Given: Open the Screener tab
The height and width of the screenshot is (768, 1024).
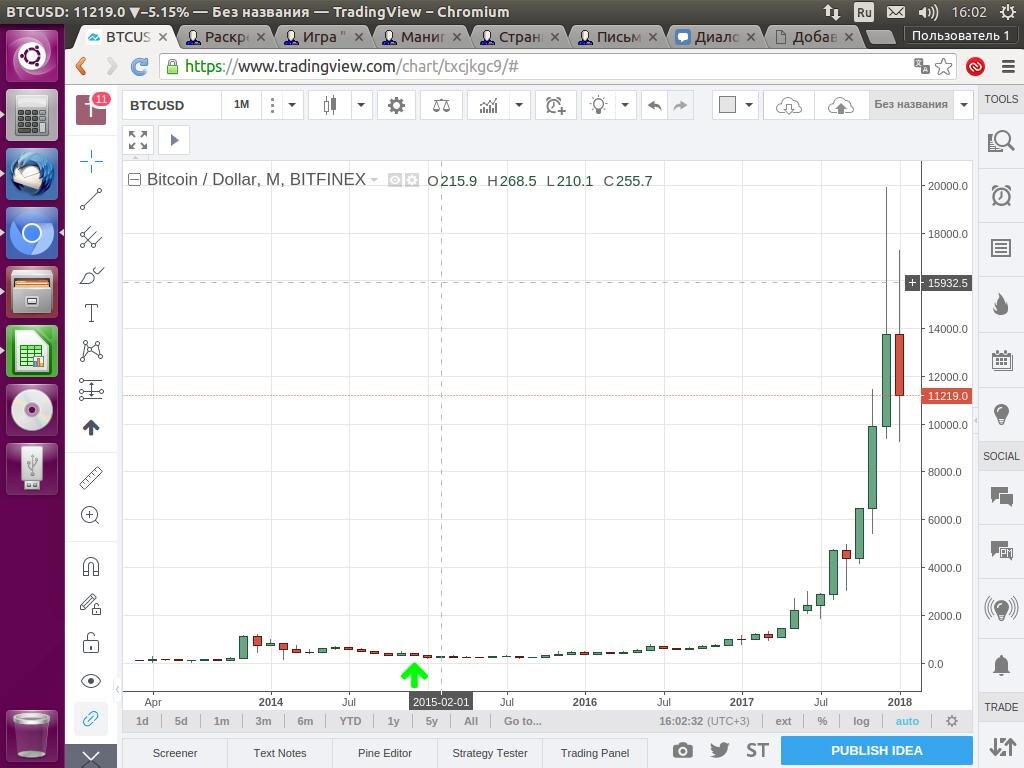Looking at the screenshot, I should click(175, 753).
